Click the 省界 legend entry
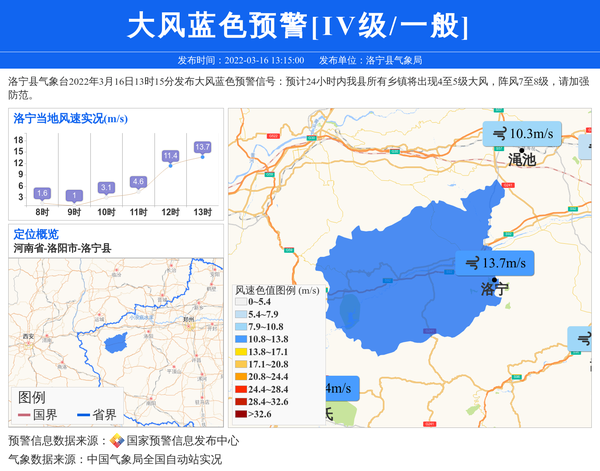The height and width of the screenshot is (471, 600). 95,415
